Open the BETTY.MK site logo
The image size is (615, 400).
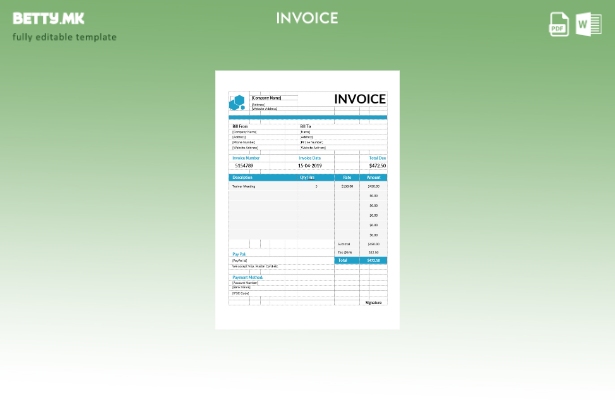tap(48, 18)
